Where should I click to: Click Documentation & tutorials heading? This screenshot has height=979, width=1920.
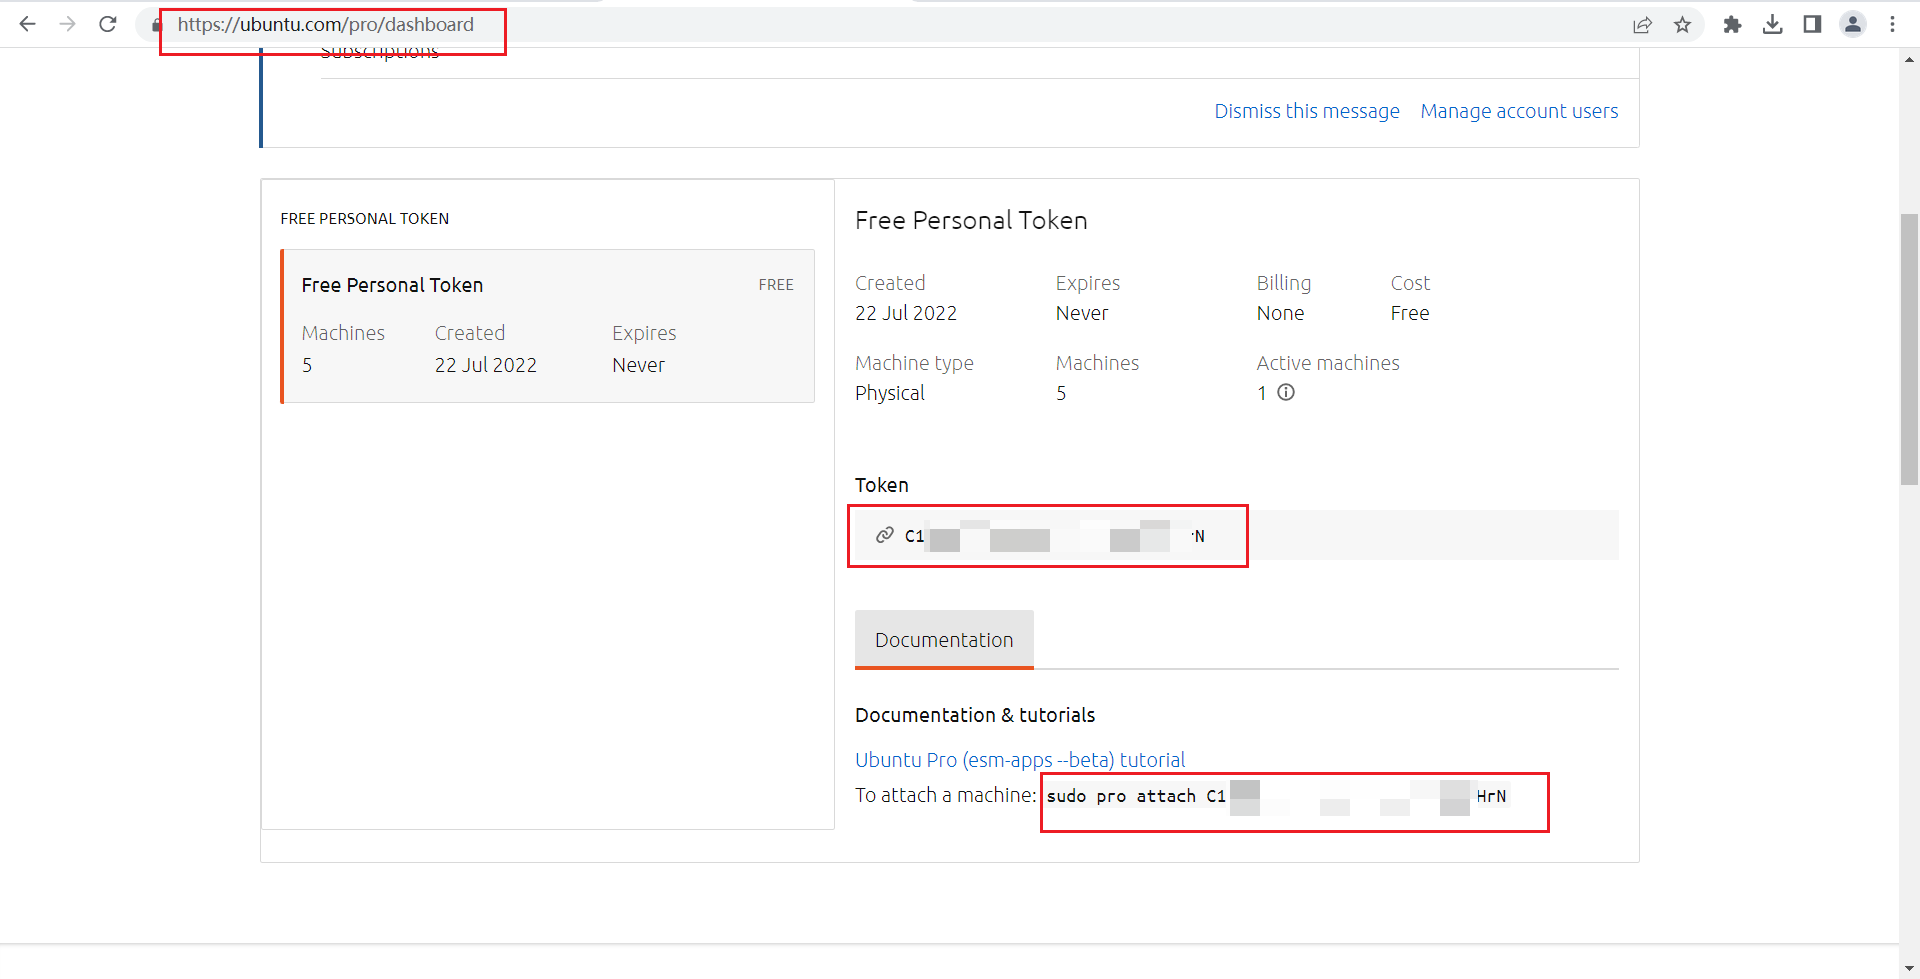[x=975, y=715]
